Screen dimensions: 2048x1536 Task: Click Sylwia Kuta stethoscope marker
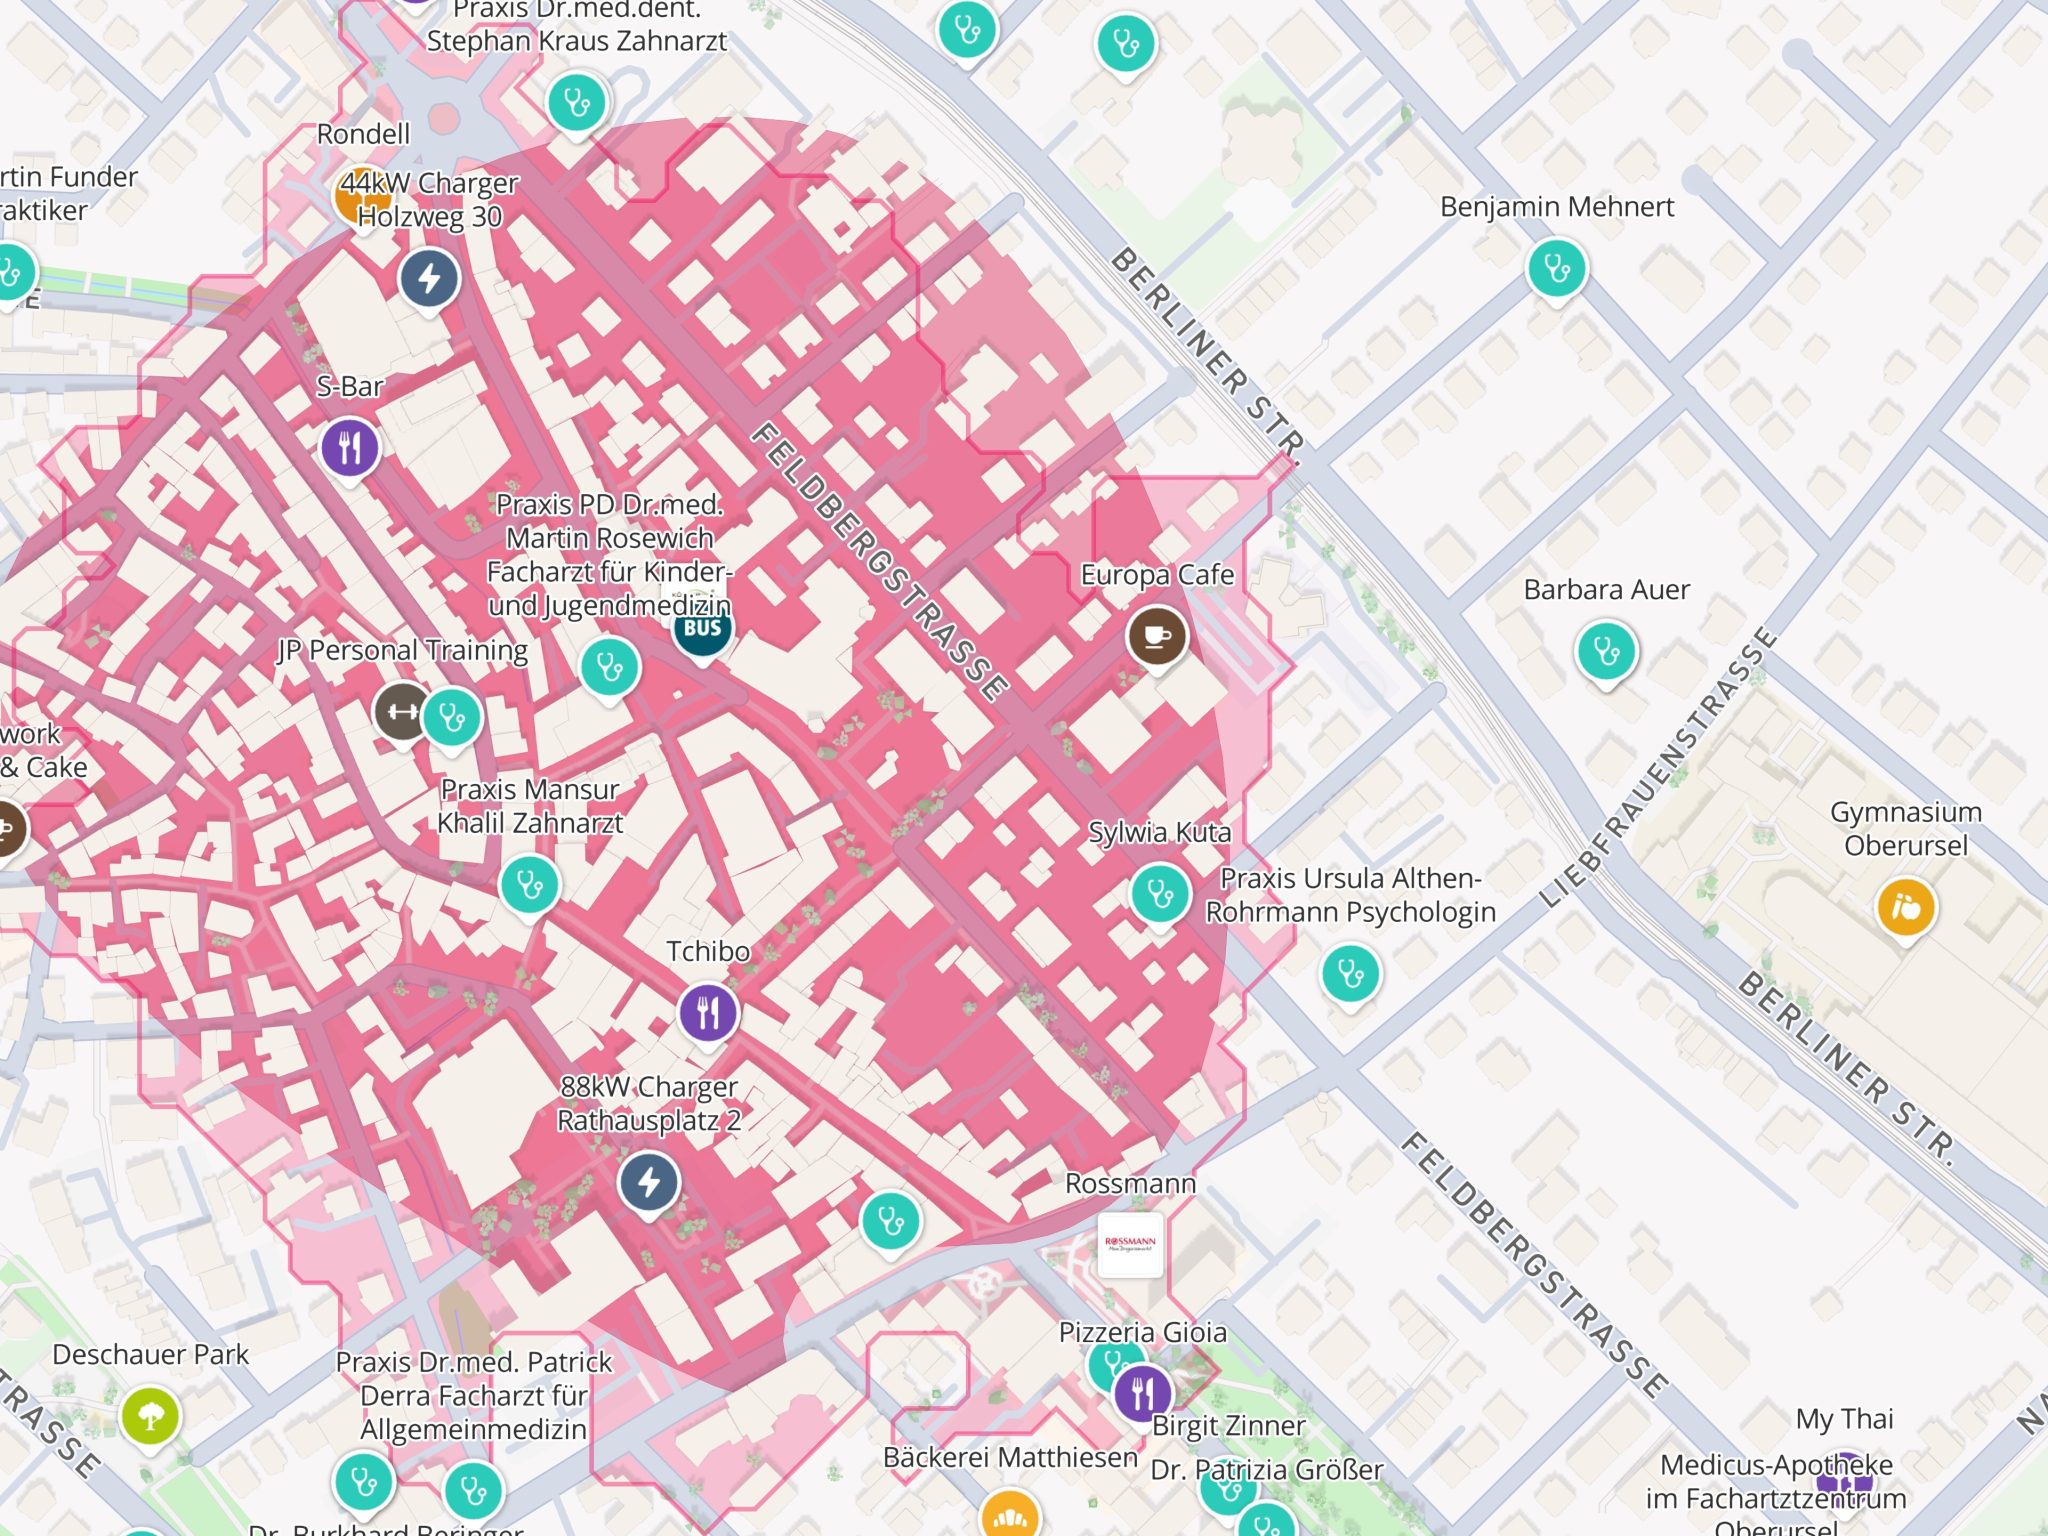coord(1160,893)
